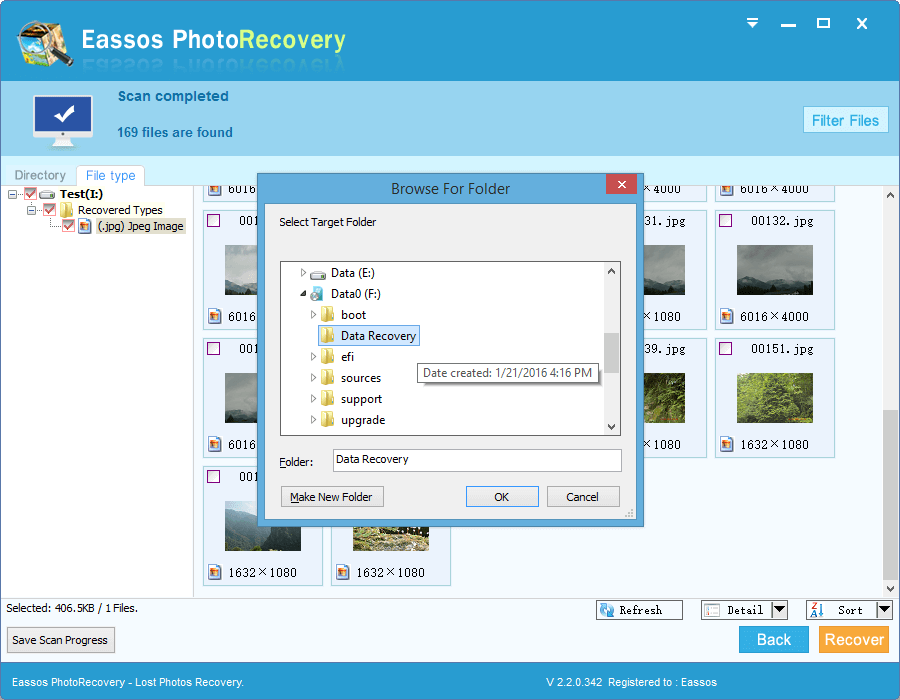Expand the sources folder node
Viewport: 900px width, 700px height.
pos(313,378)
